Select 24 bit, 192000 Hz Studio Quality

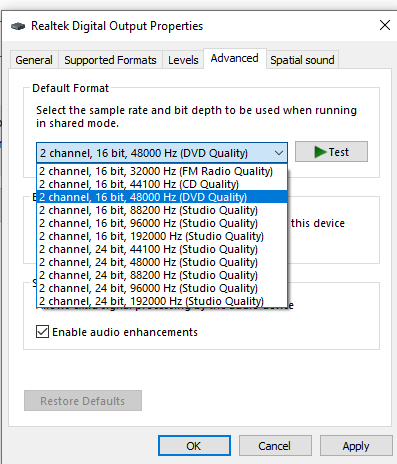(162, 301)
